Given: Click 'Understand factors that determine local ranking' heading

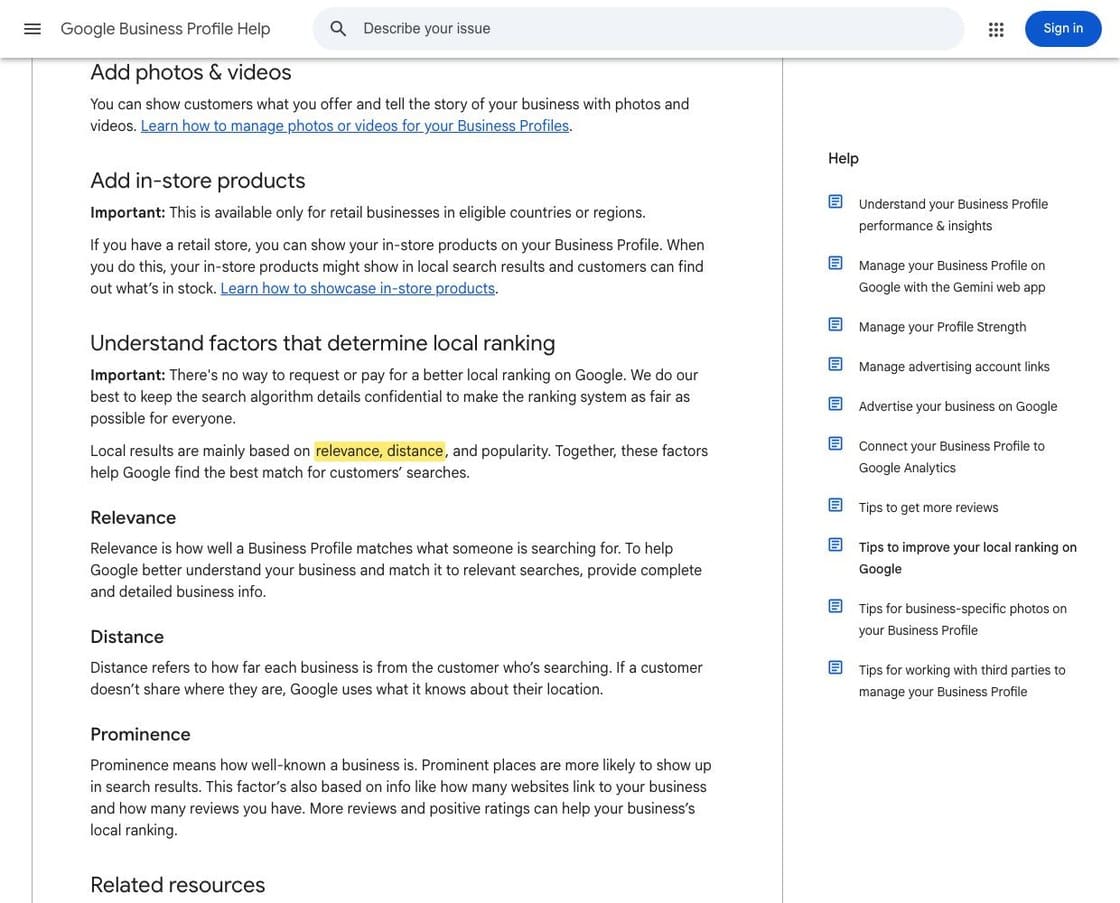Looking at the screenshot, I should pyautogui.click(x=322, y=343).
